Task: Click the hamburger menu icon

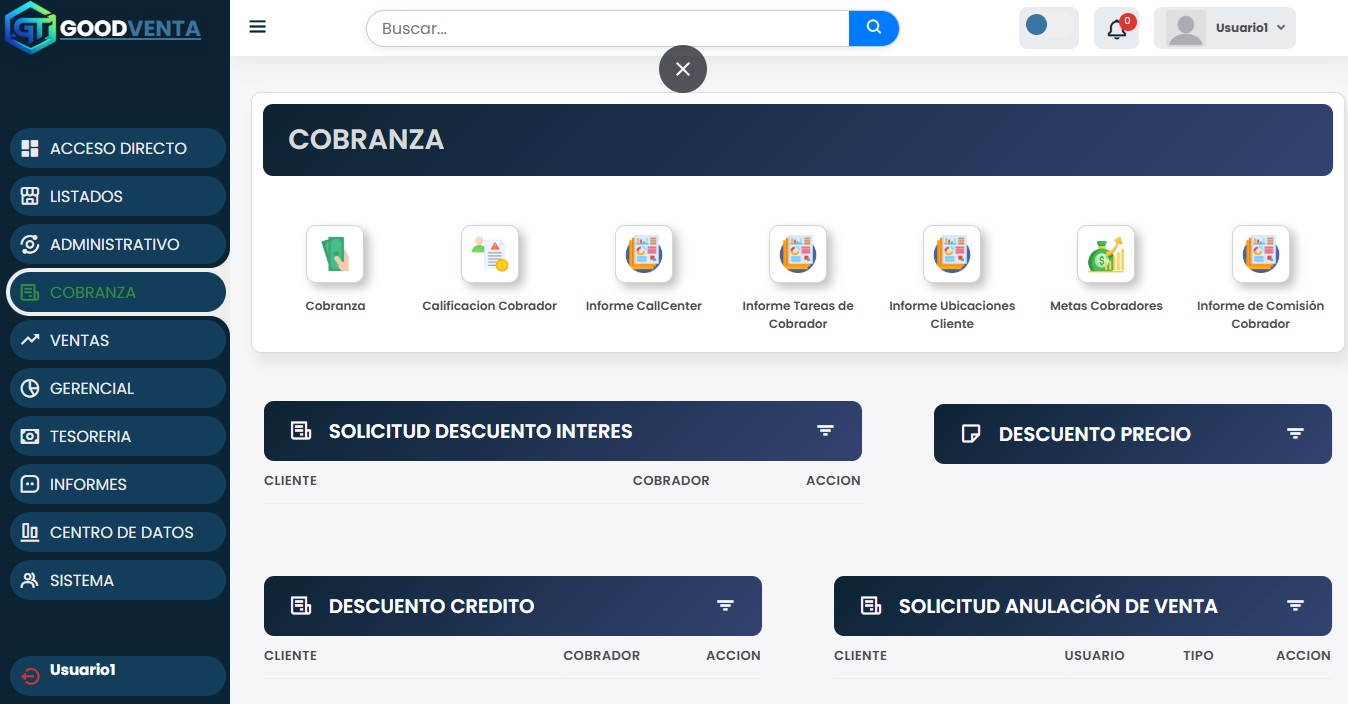Action: coord(258,27)
